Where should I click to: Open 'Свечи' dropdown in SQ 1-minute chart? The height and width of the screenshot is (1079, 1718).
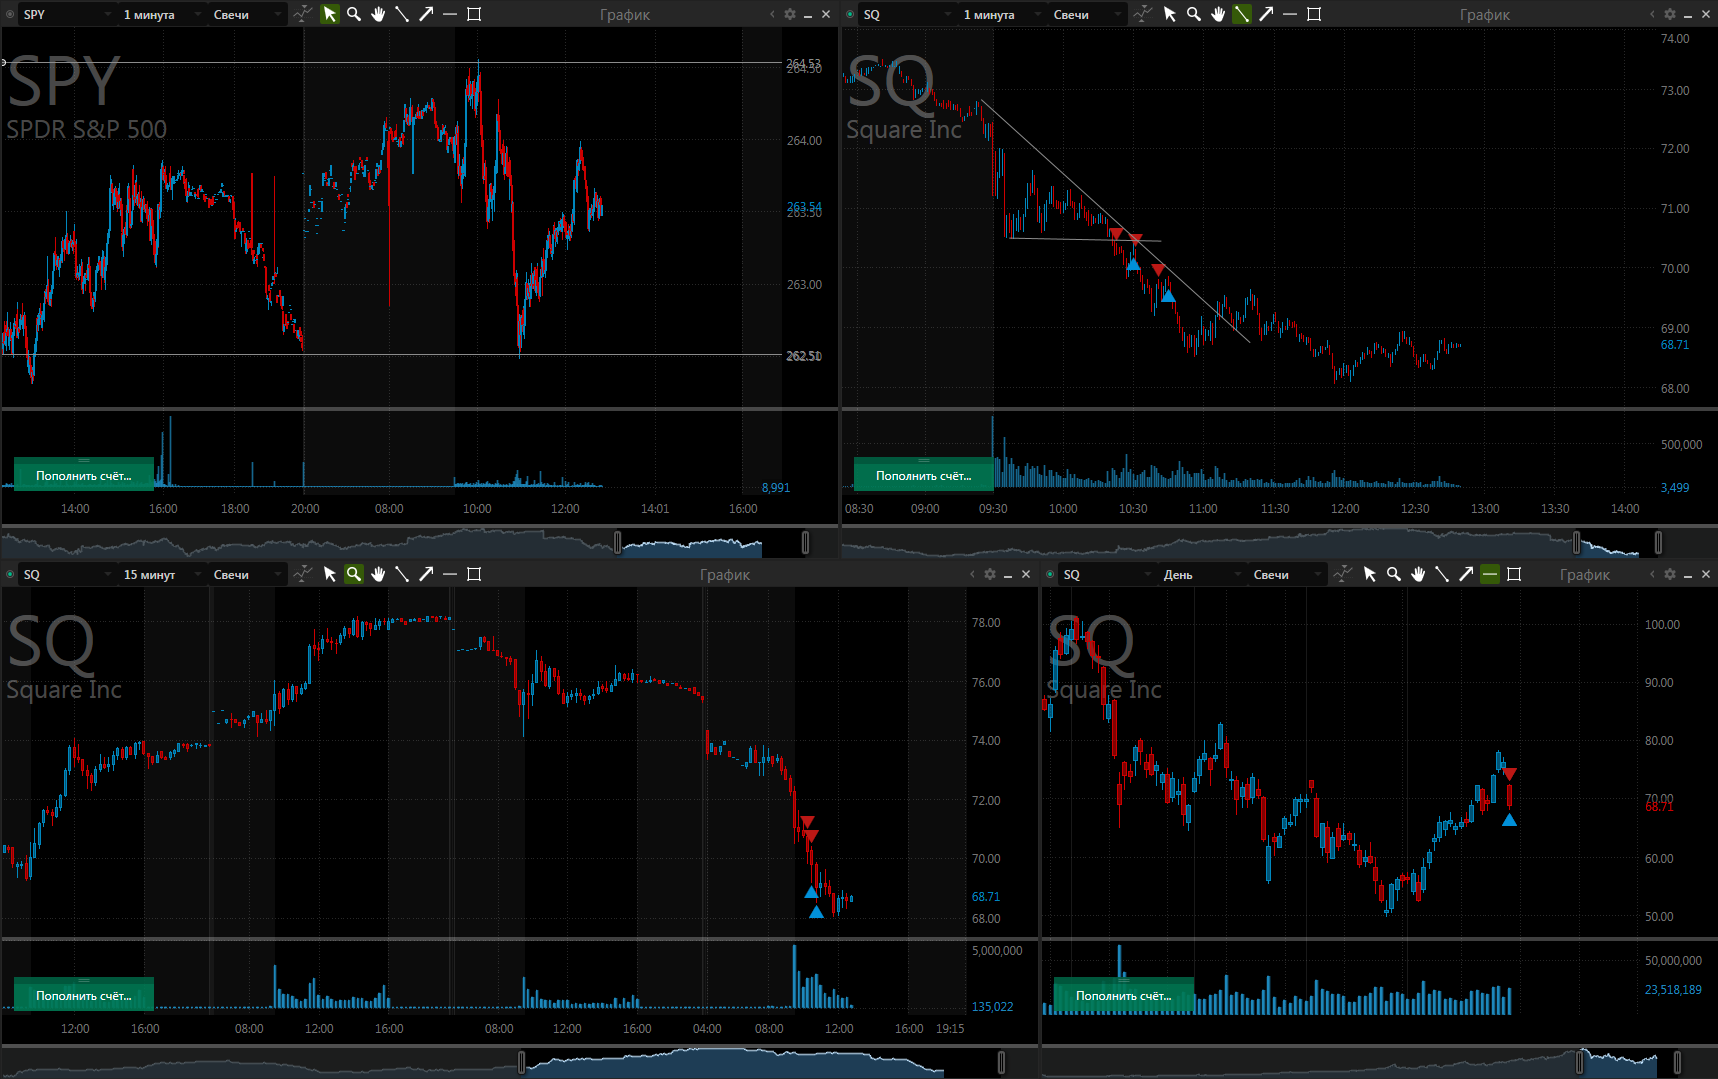(1087, 14)
